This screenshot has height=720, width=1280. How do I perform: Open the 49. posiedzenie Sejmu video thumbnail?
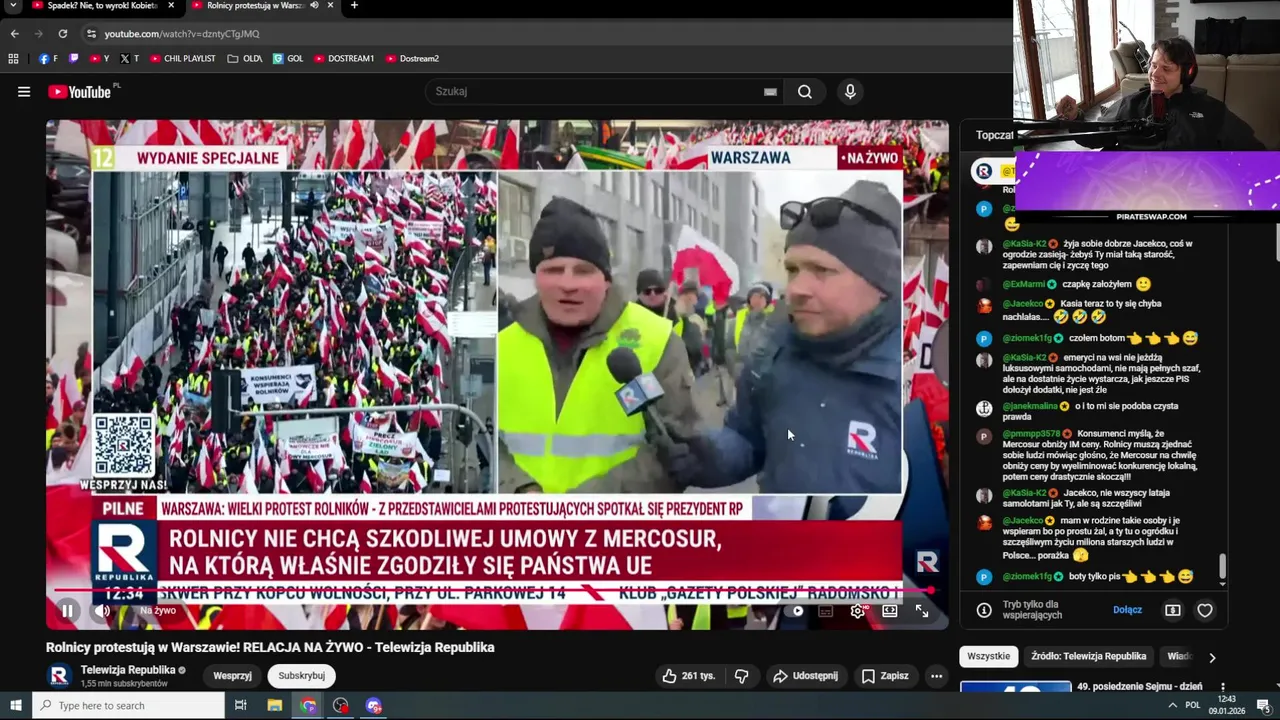coord(1015,686)
